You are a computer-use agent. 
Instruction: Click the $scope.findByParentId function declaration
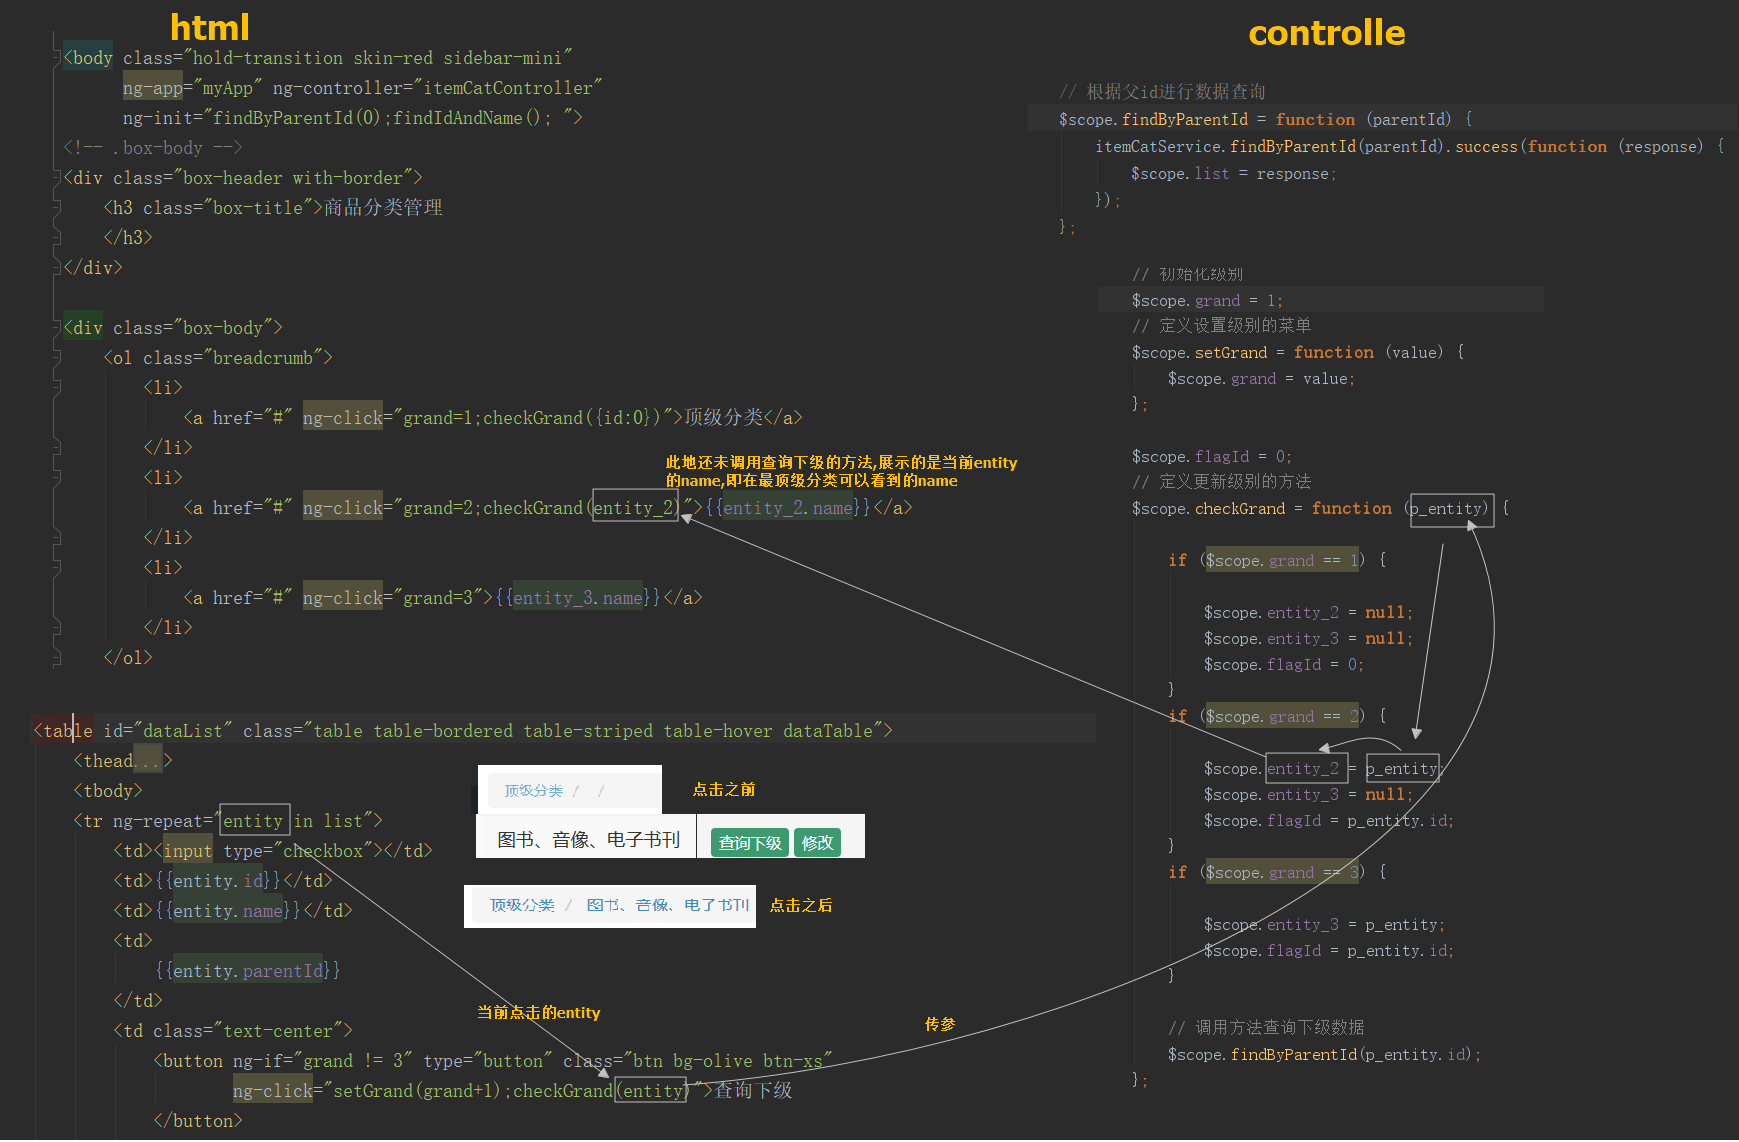click(x=1266, y=119)
